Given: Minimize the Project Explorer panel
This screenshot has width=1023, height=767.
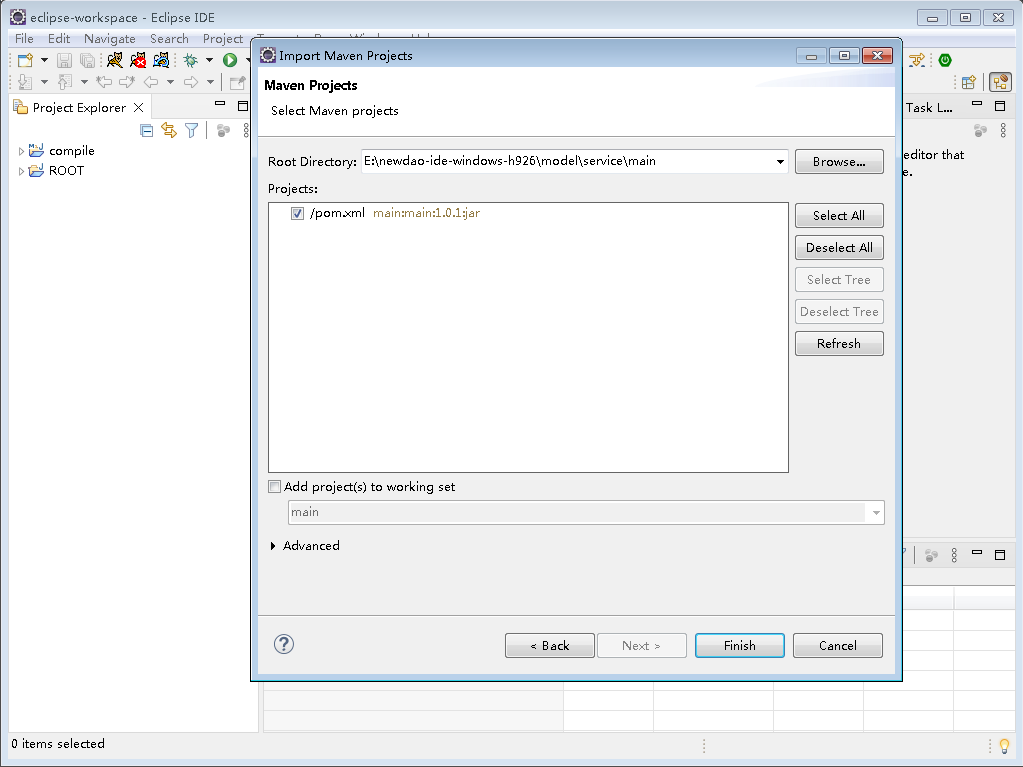Looking at the screenshot, I should click(220, 104).
